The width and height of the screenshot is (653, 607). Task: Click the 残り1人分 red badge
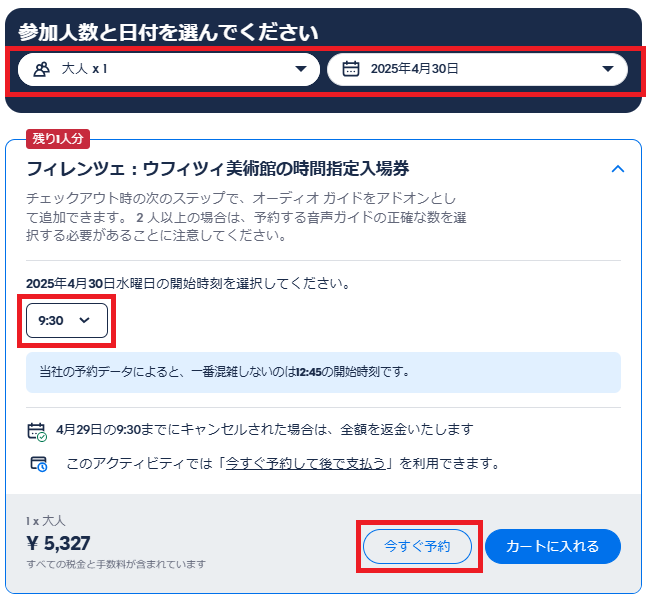click(x=58, y=139)
